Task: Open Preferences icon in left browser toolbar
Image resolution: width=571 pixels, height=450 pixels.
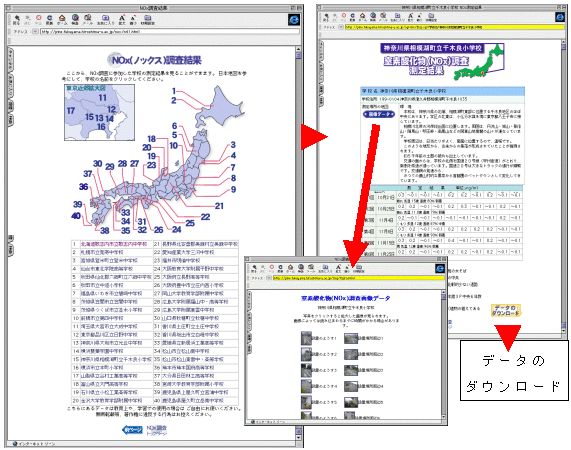Action: (x=147, y=19)
